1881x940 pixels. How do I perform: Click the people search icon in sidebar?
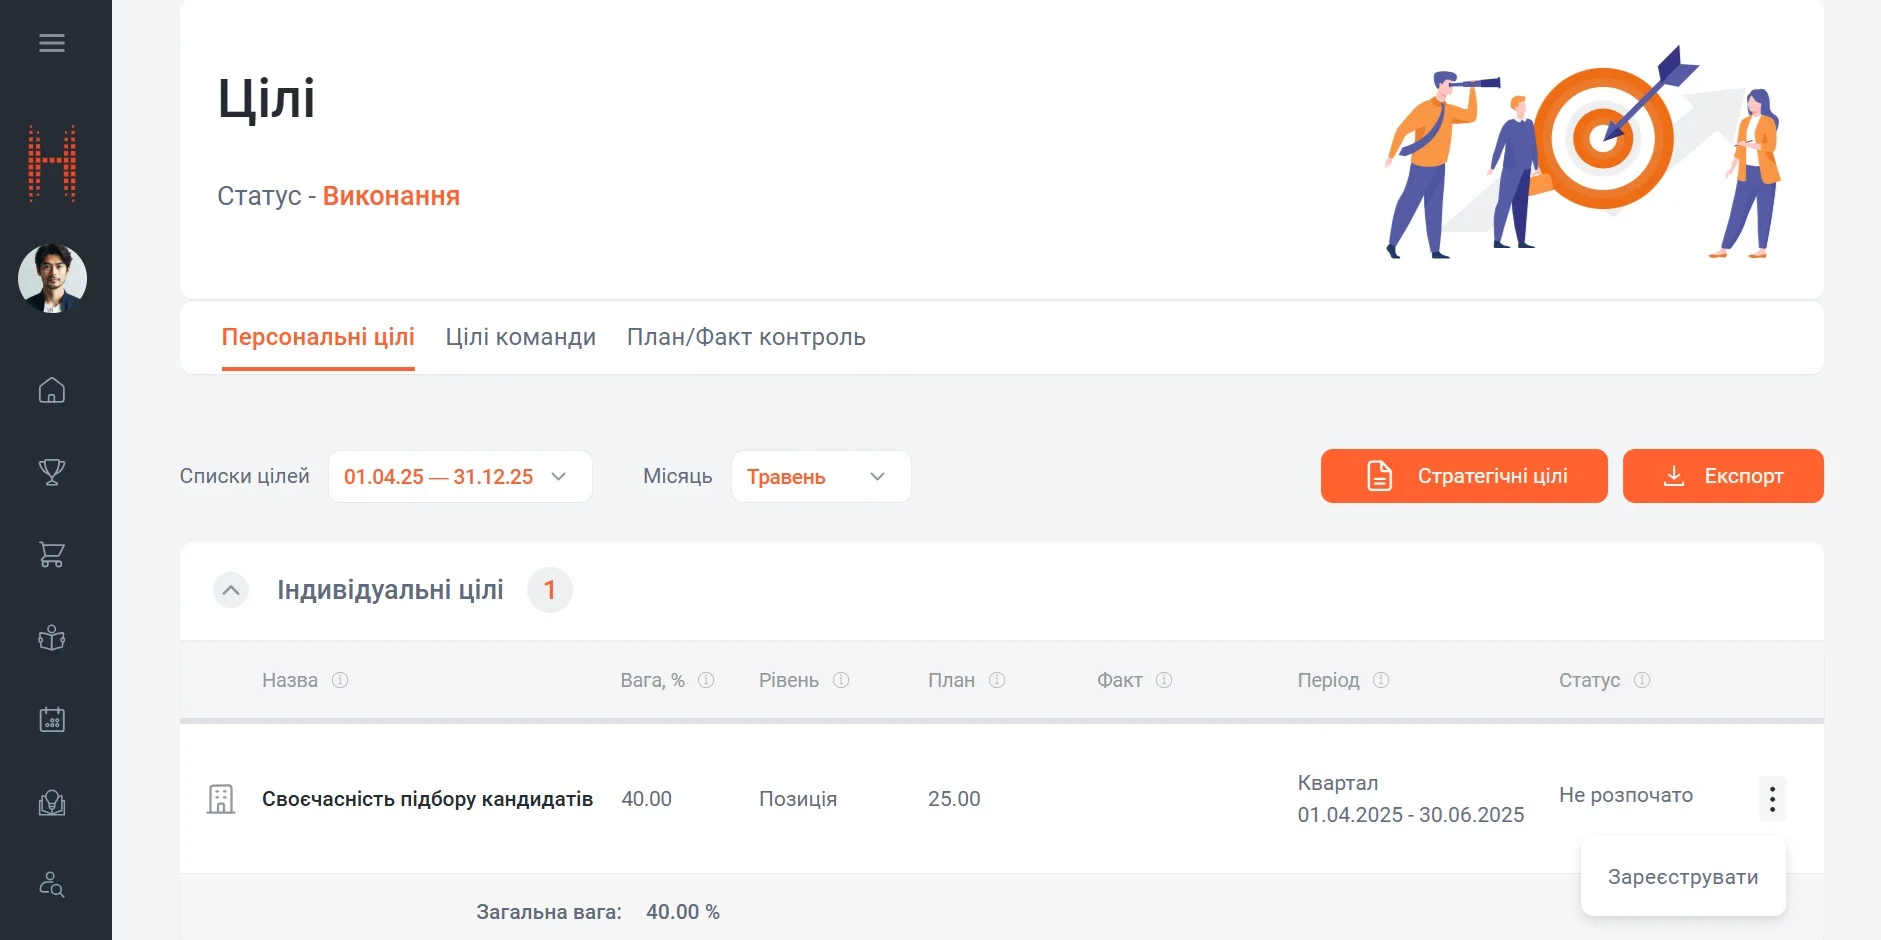coord(52,885)
